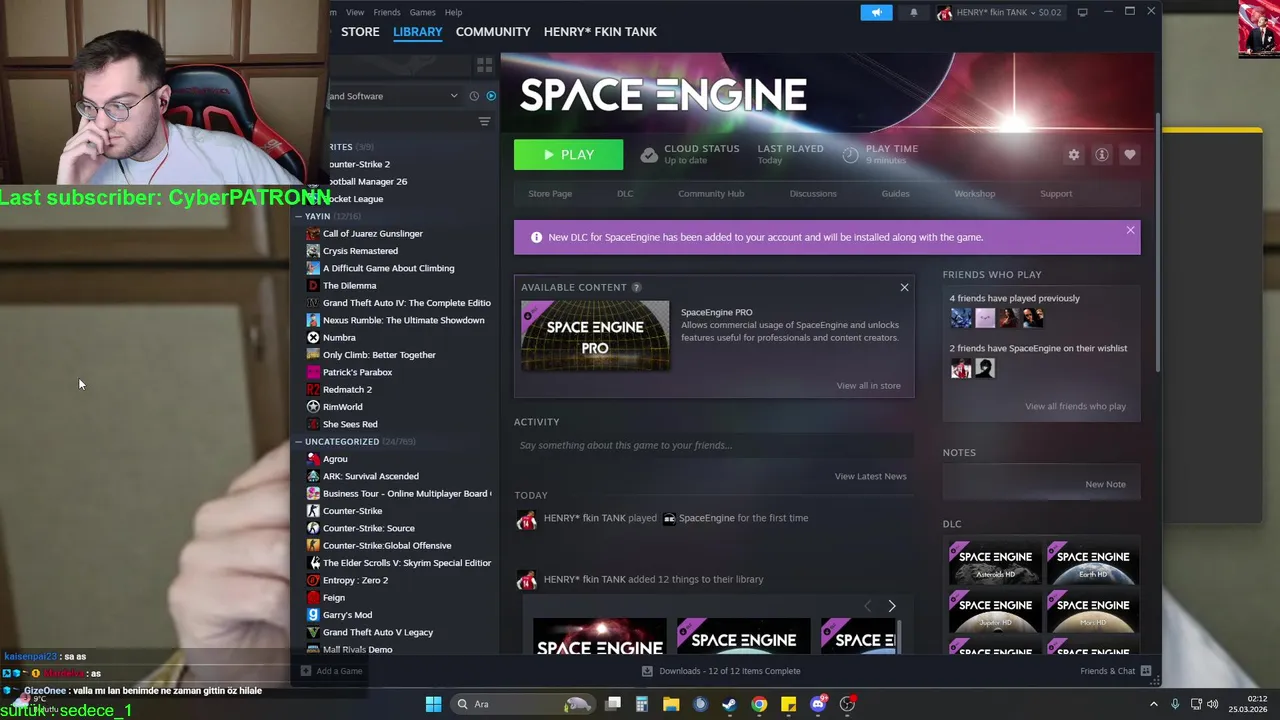
Task: Open the Friends menu
Action: point(387,12)
